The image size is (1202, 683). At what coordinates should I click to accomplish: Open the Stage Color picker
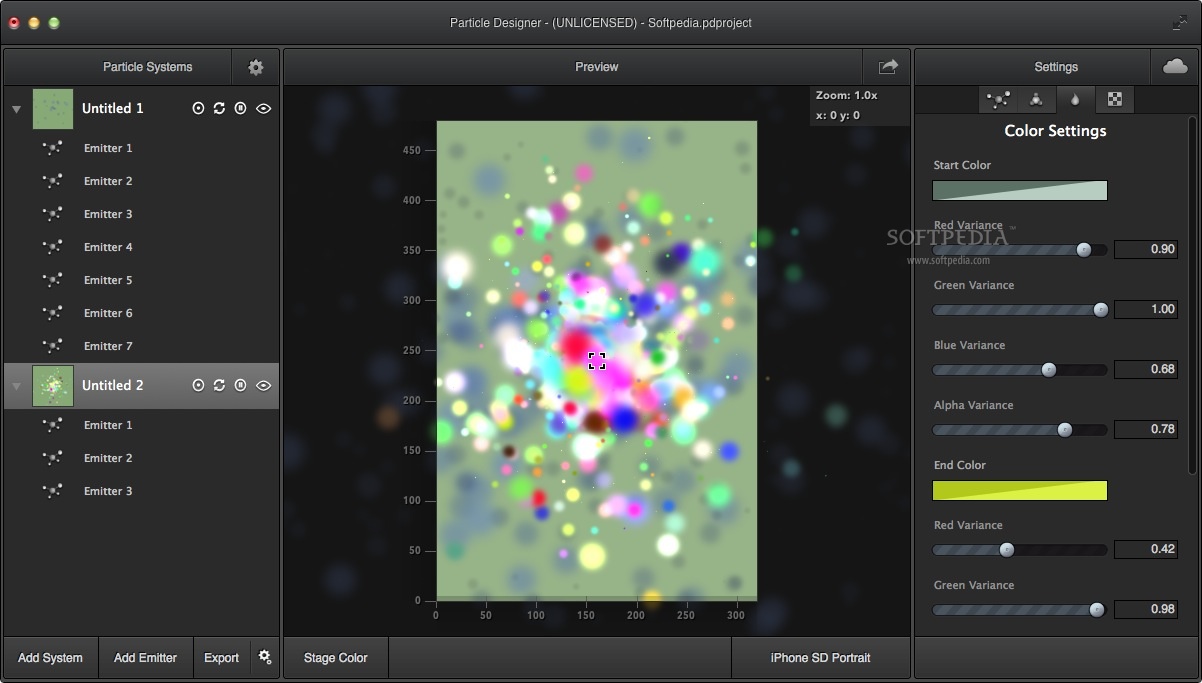336,658
